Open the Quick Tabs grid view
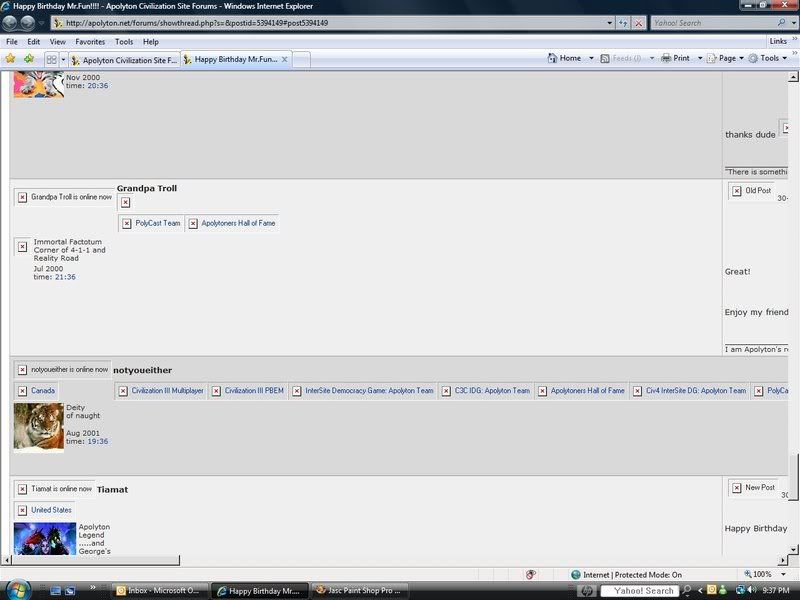Image resolution: width=800 pixels, height=600 pixels. tap(52, 60)
